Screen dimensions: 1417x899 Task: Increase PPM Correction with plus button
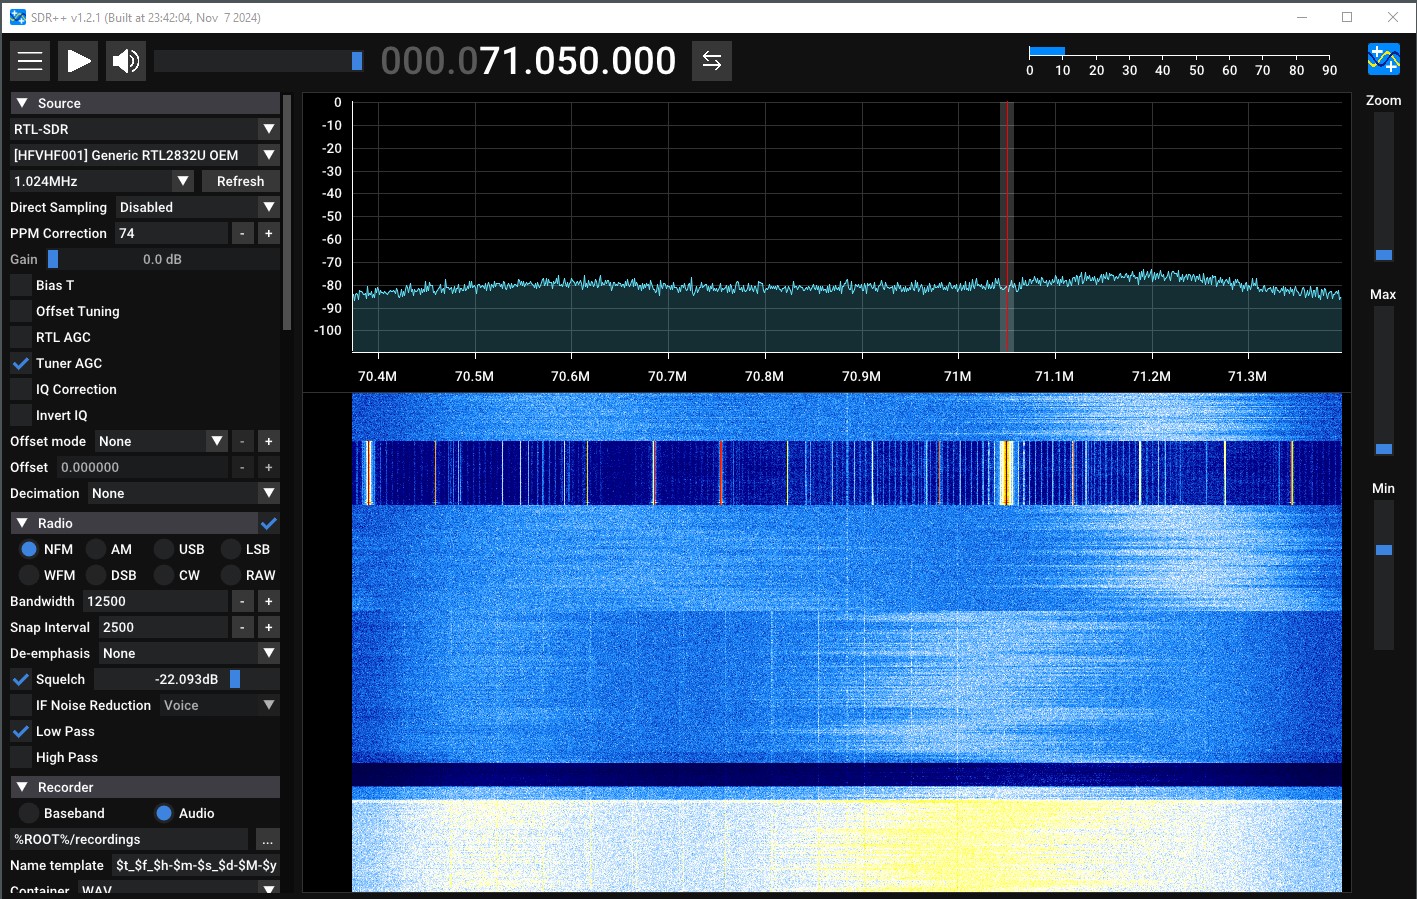(268, 233)
